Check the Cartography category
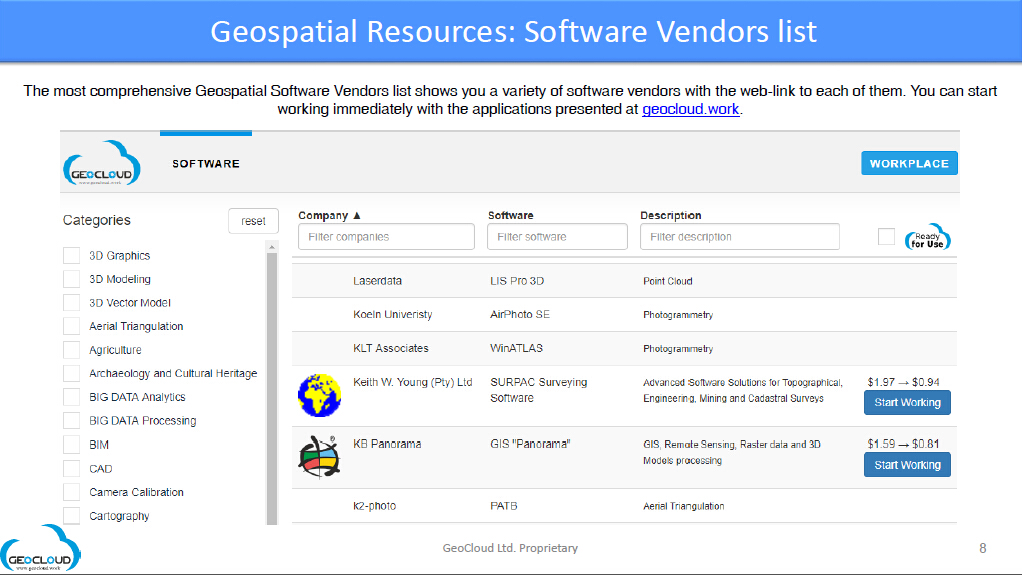This screenshot has width=1022, height=575. 72,516
